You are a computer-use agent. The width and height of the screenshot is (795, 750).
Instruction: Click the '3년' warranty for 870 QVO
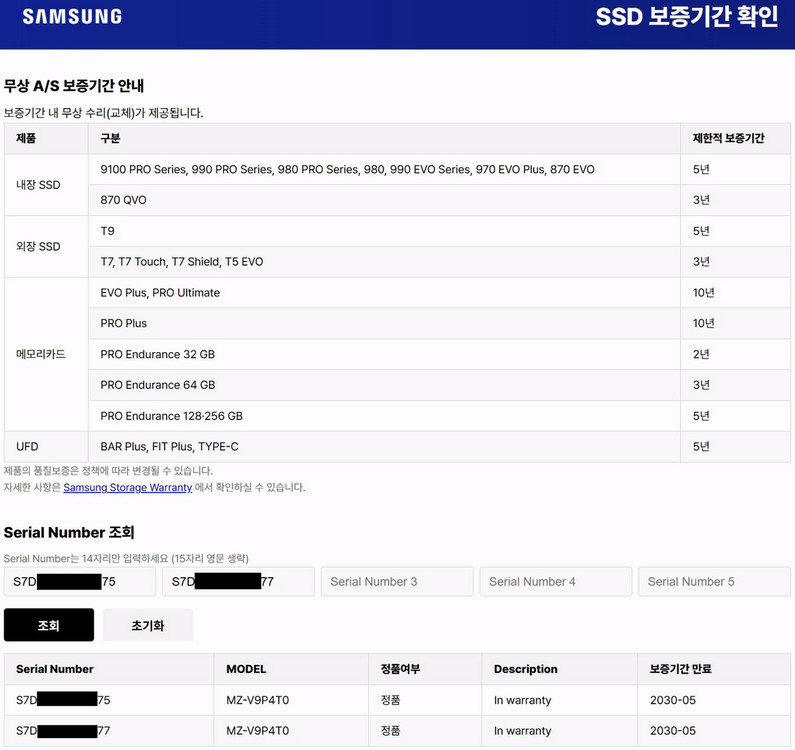pyautogui.click(x=701, y=200)
